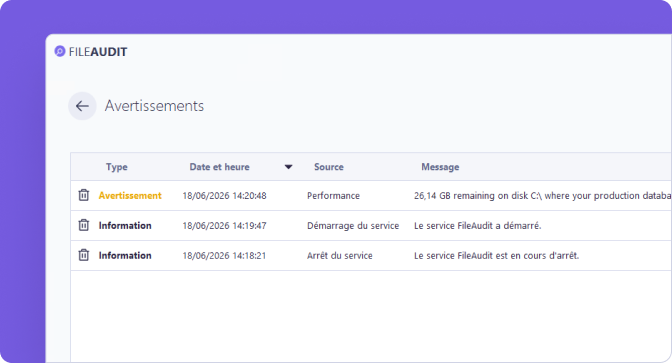Screen dimensions: 672x363
Task: Sort by Type column header
Action: [117, 167]
